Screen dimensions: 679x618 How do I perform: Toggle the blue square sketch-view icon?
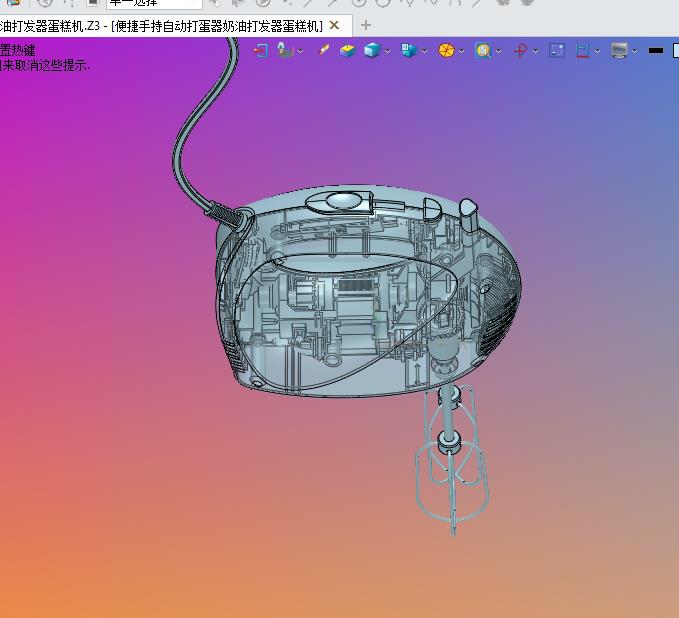point(557,51)
